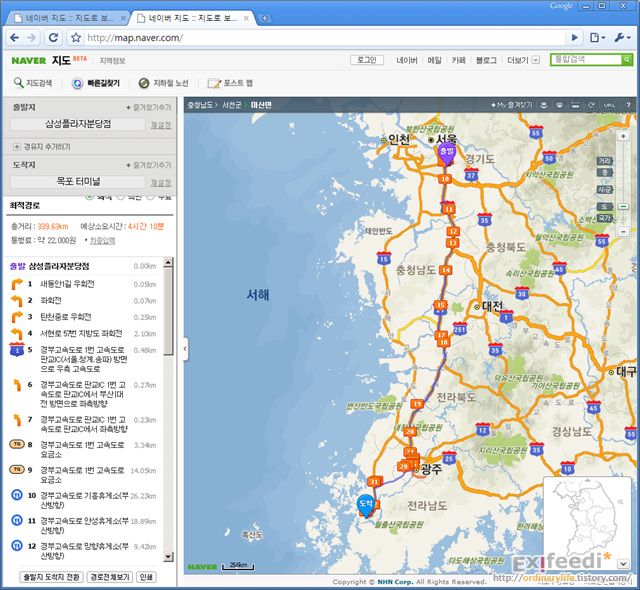The width and height of the screenshot is (640, 590).
Task: Click step 11 안성휴게소 row text
Action: point(84,525)
